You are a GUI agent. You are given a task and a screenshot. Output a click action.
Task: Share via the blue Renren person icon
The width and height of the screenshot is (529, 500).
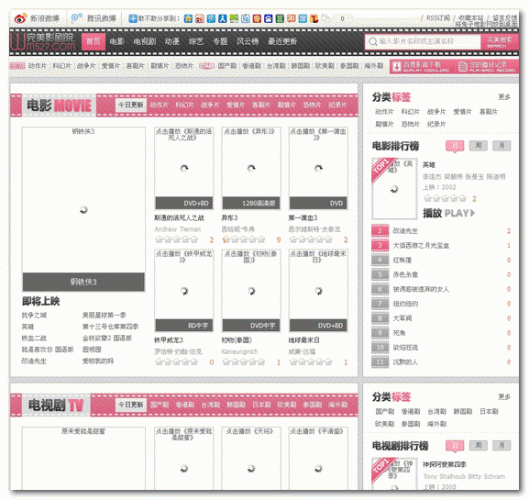222,19
